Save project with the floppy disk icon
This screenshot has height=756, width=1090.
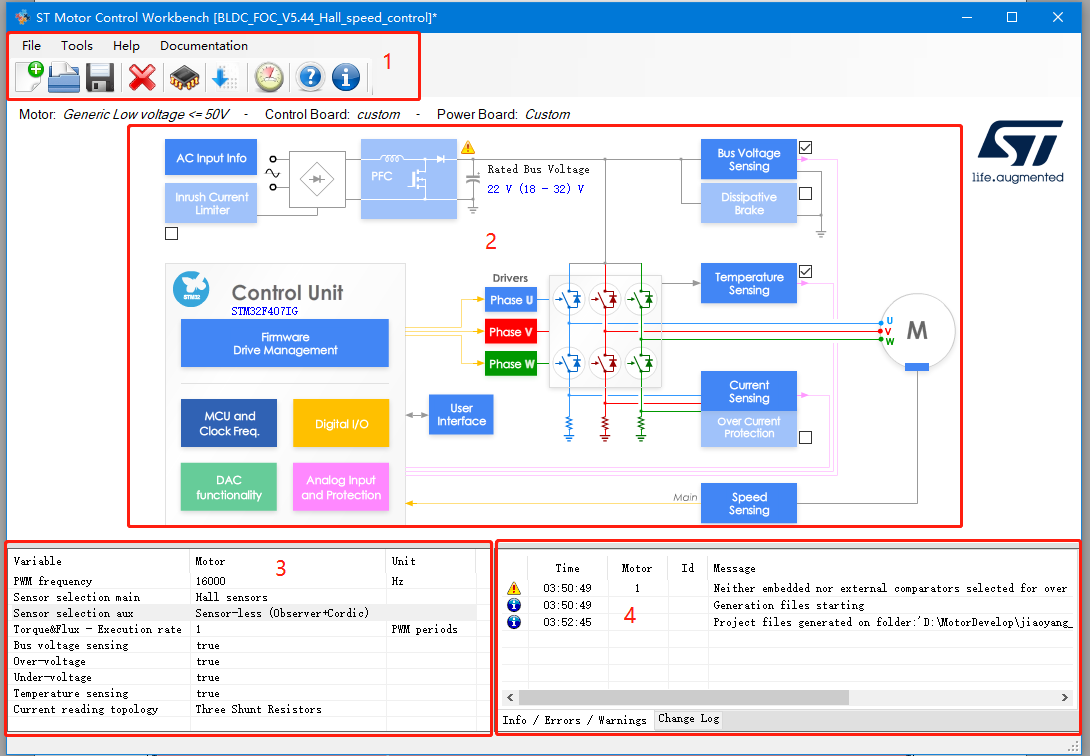pos(99,77)
